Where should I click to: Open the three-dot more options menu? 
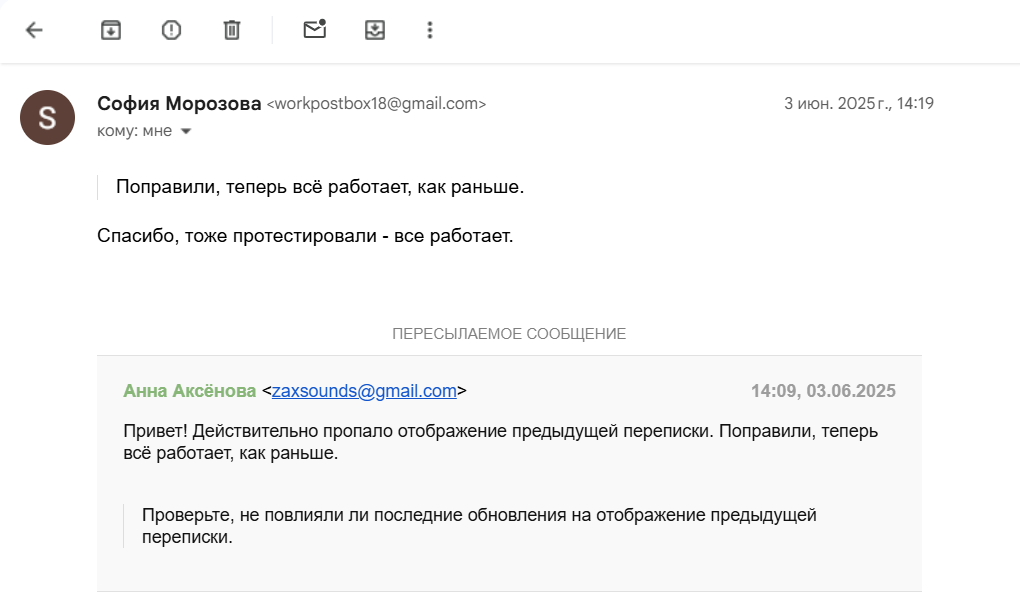point(430,30)
